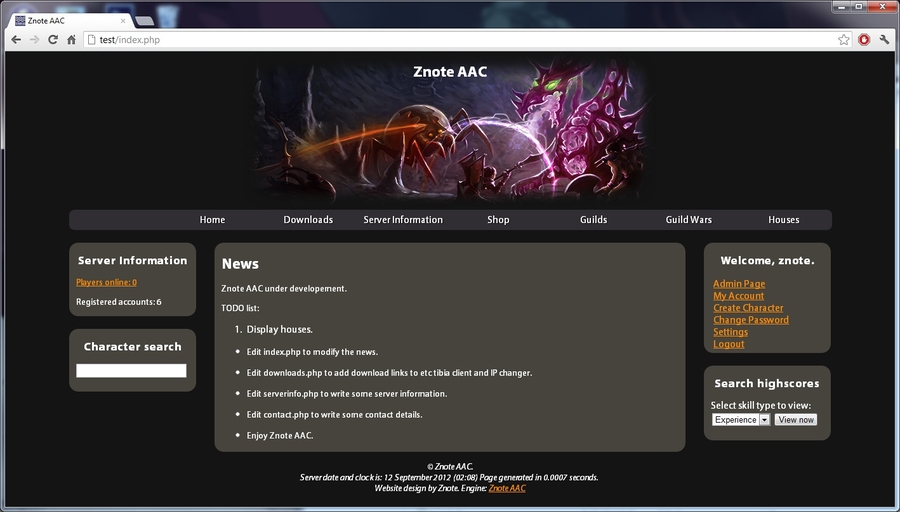Click the red extension icon in toolbar
This screenshot has height=512, width=900.
point(864,40)
